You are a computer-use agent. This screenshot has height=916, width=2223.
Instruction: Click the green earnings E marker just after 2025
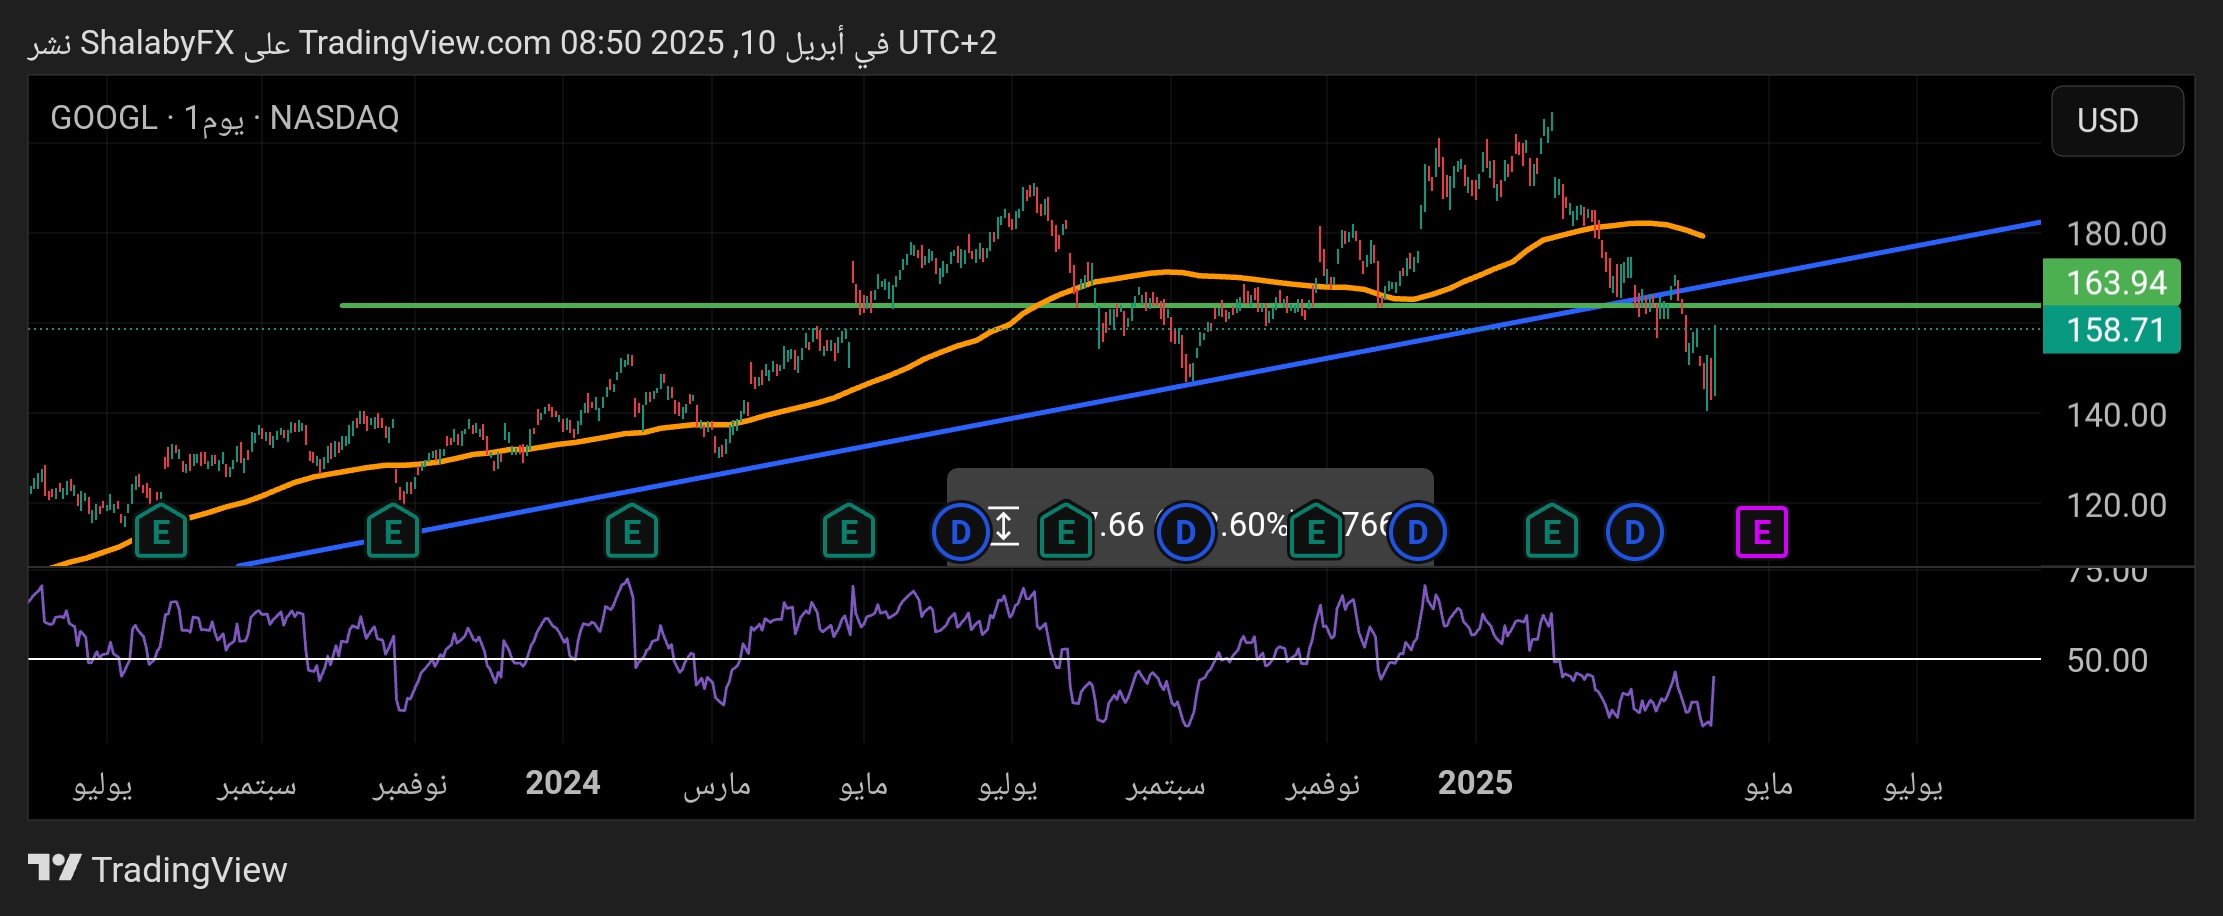coord(1552,532)
